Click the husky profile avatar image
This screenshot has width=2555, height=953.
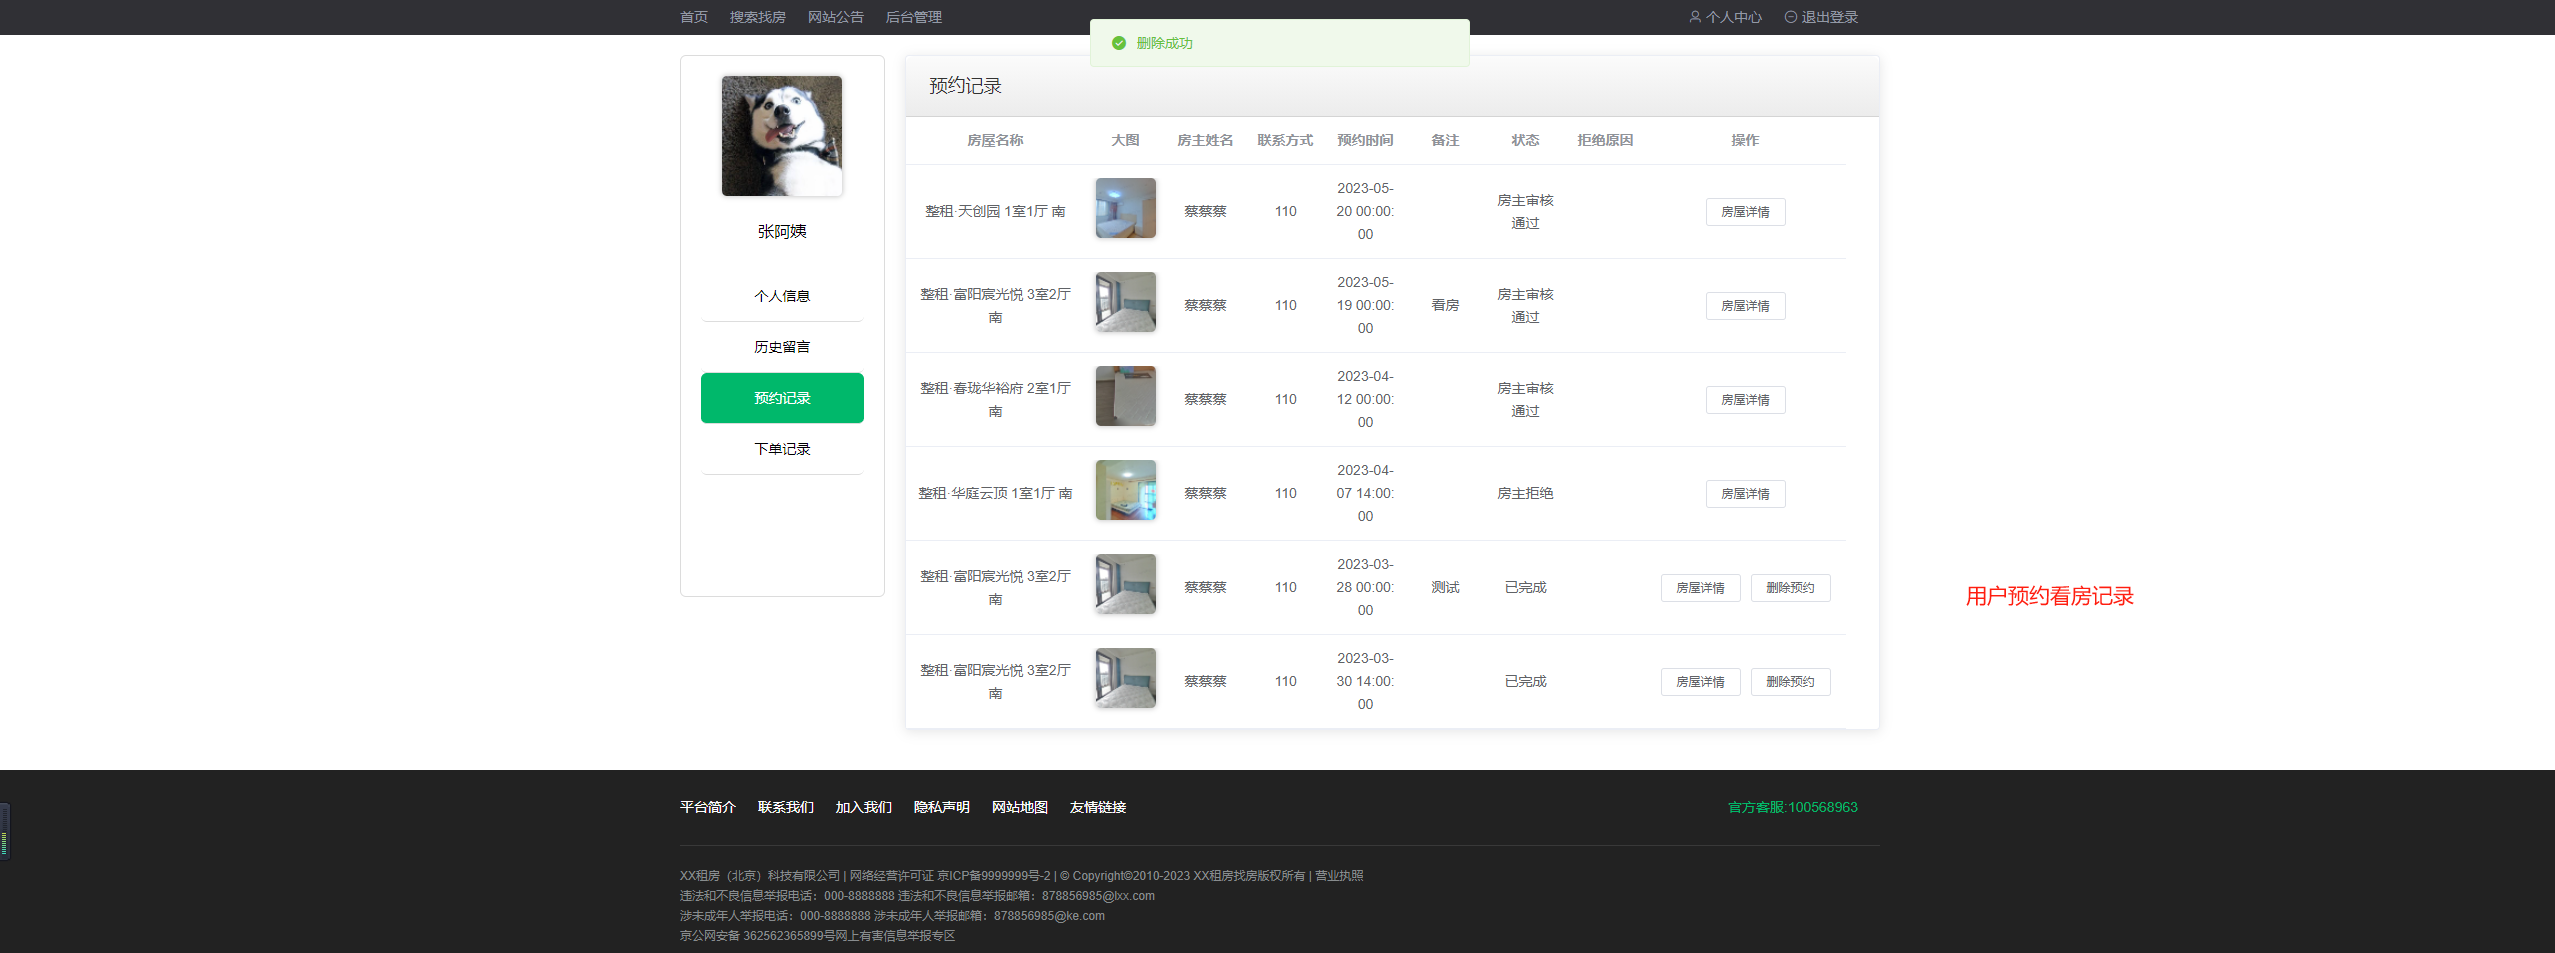click(x=782, y=136)
